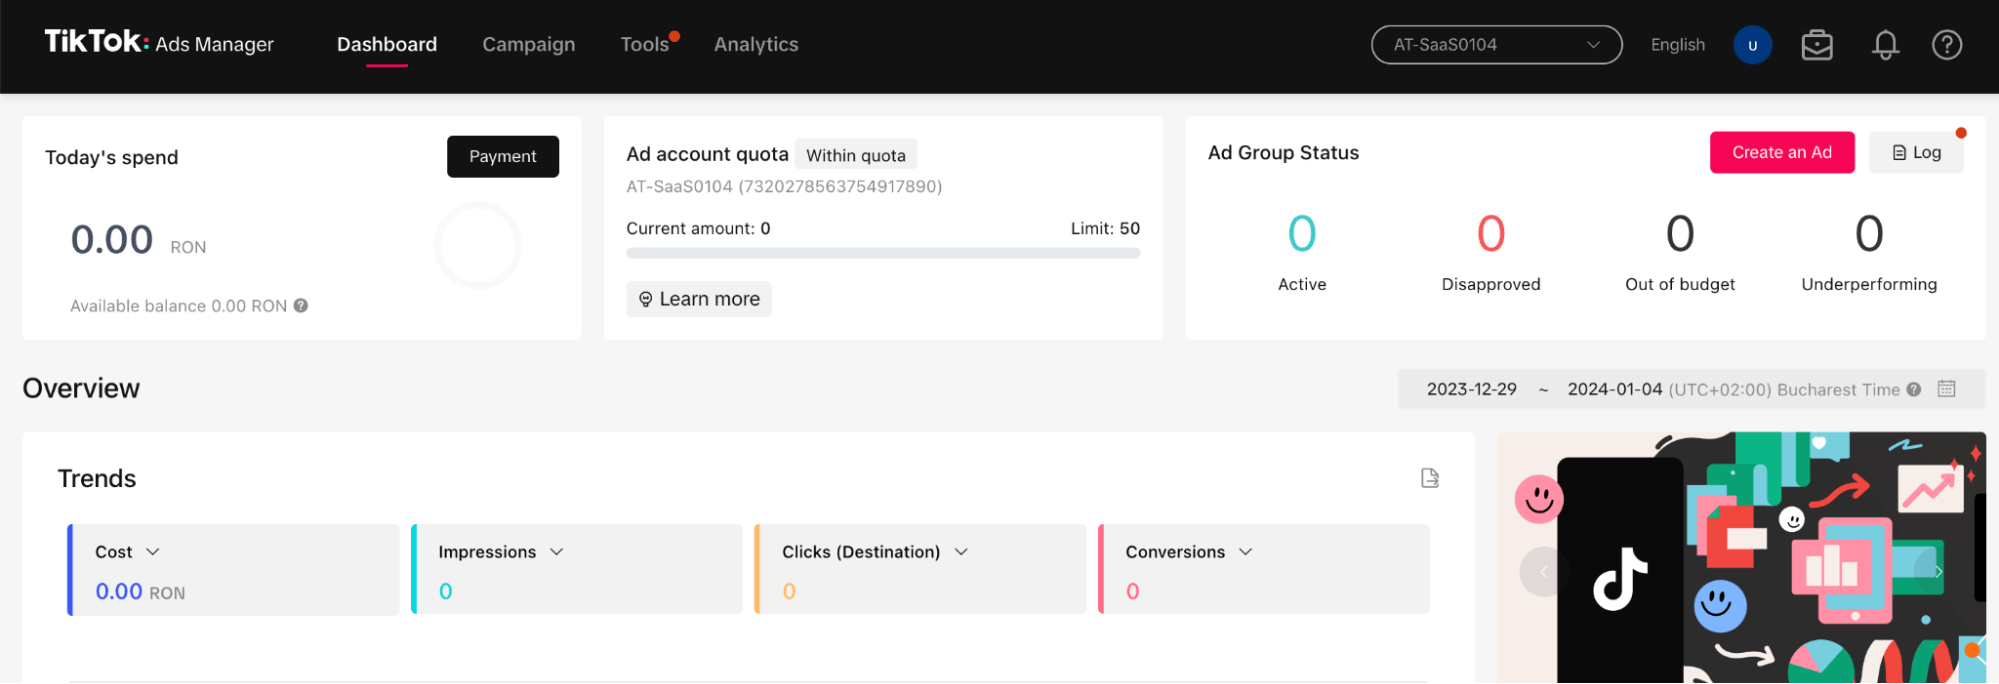
Task: Click Create an Ad button
Action: pyautogui.click(x=1782, y=153)
